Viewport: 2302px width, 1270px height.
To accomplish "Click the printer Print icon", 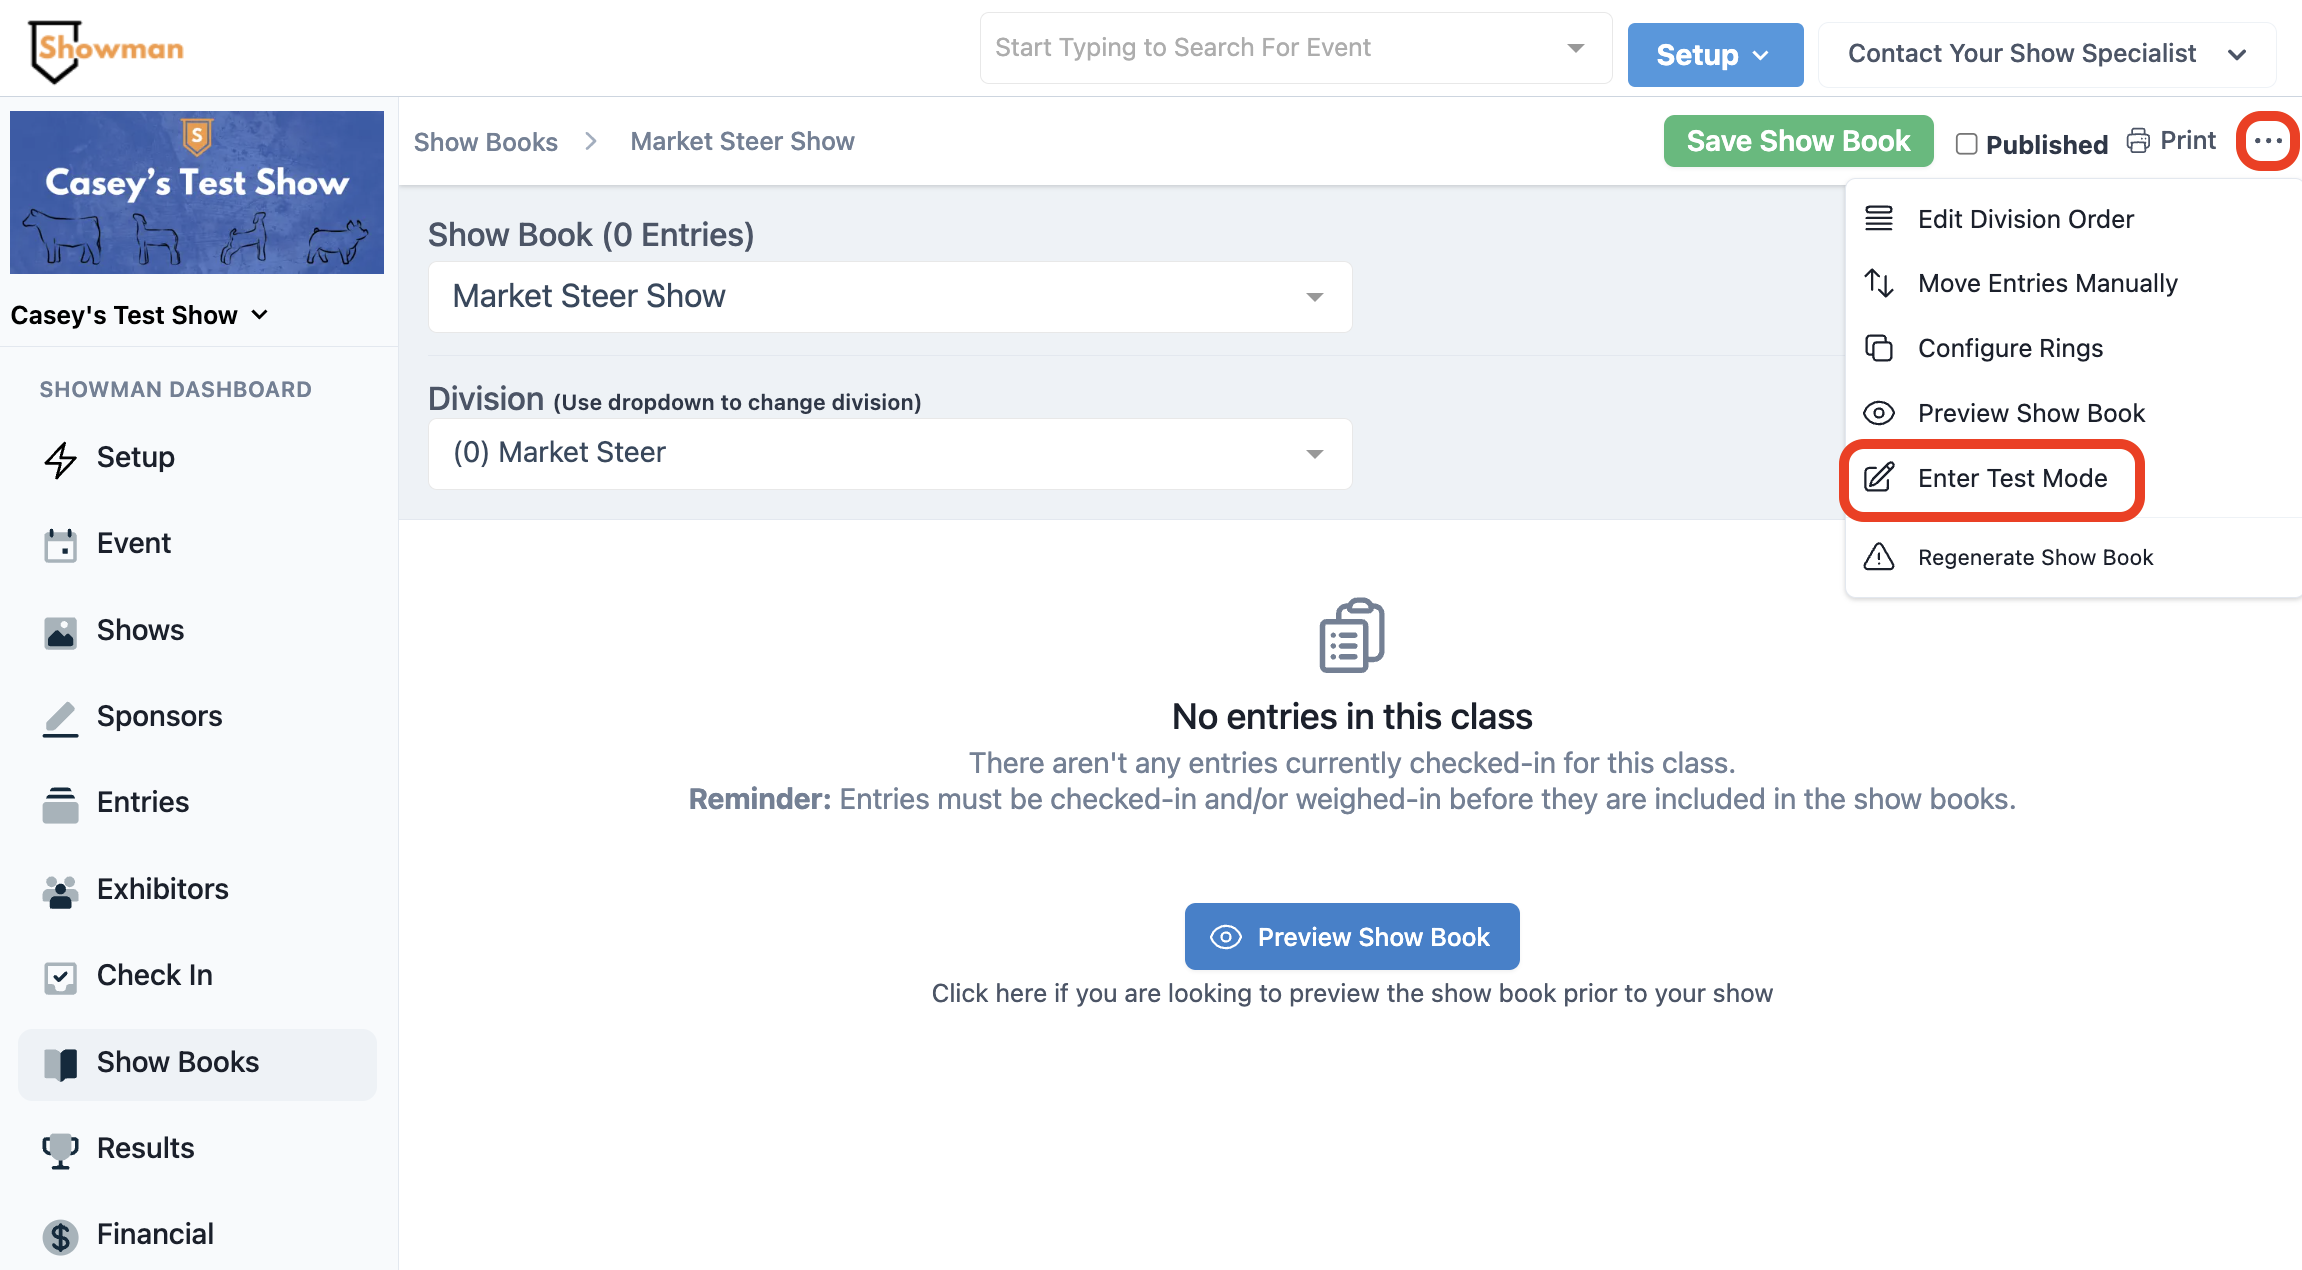I will point(2138,141).
